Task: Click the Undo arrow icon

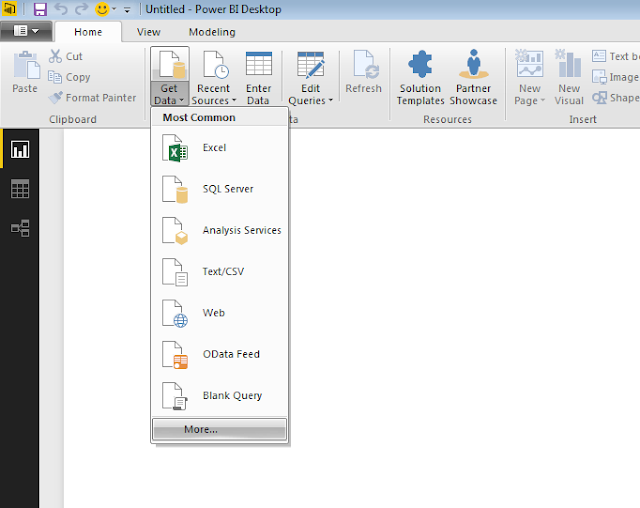Action: click(61, 9)
